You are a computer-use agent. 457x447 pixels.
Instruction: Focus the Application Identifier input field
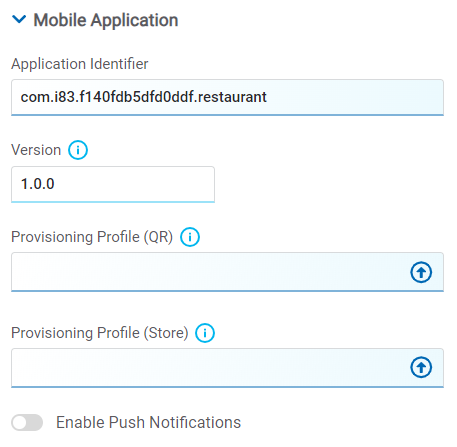point(227,97)
